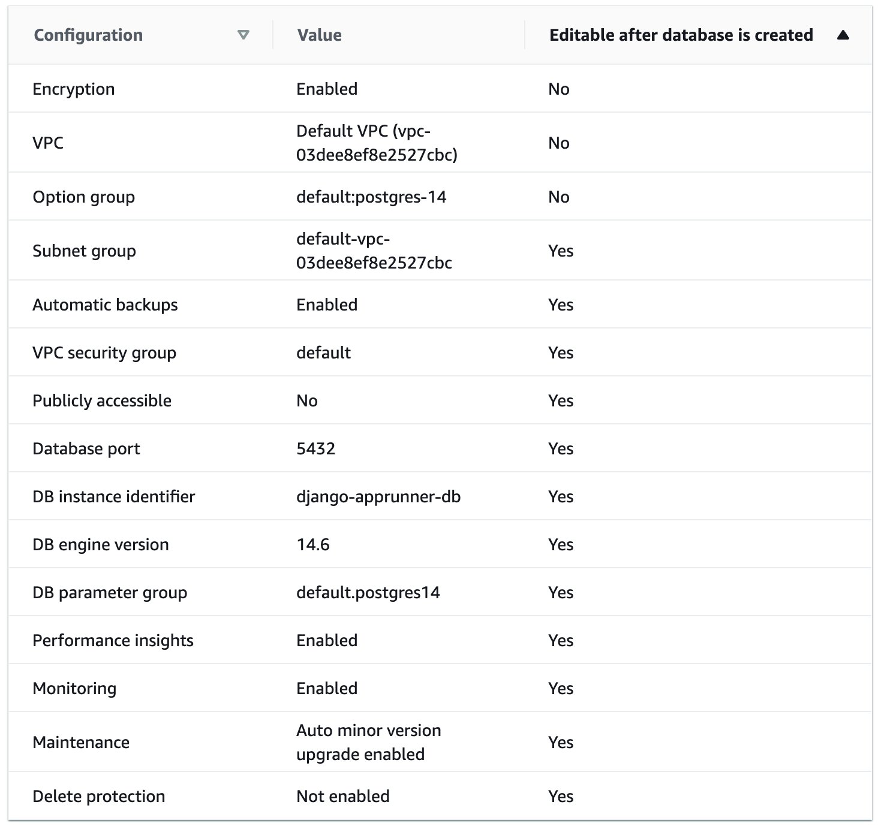Click the DB engine version 14.6 value
Image resolution: width=879 pixels, height=827 pixels.
coord(310,544)
